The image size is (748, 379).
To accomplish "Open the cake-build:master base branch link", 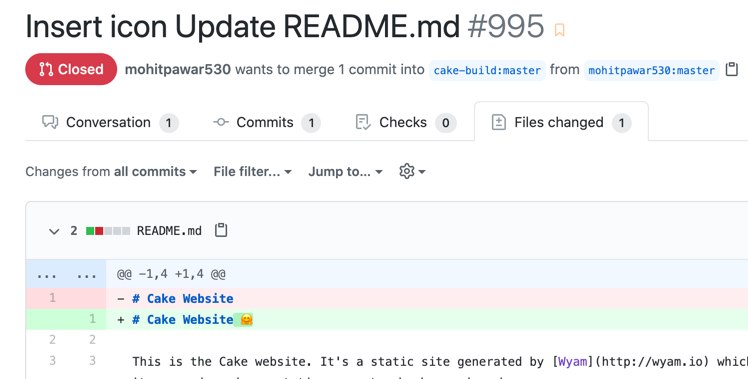I will point(487,71).
